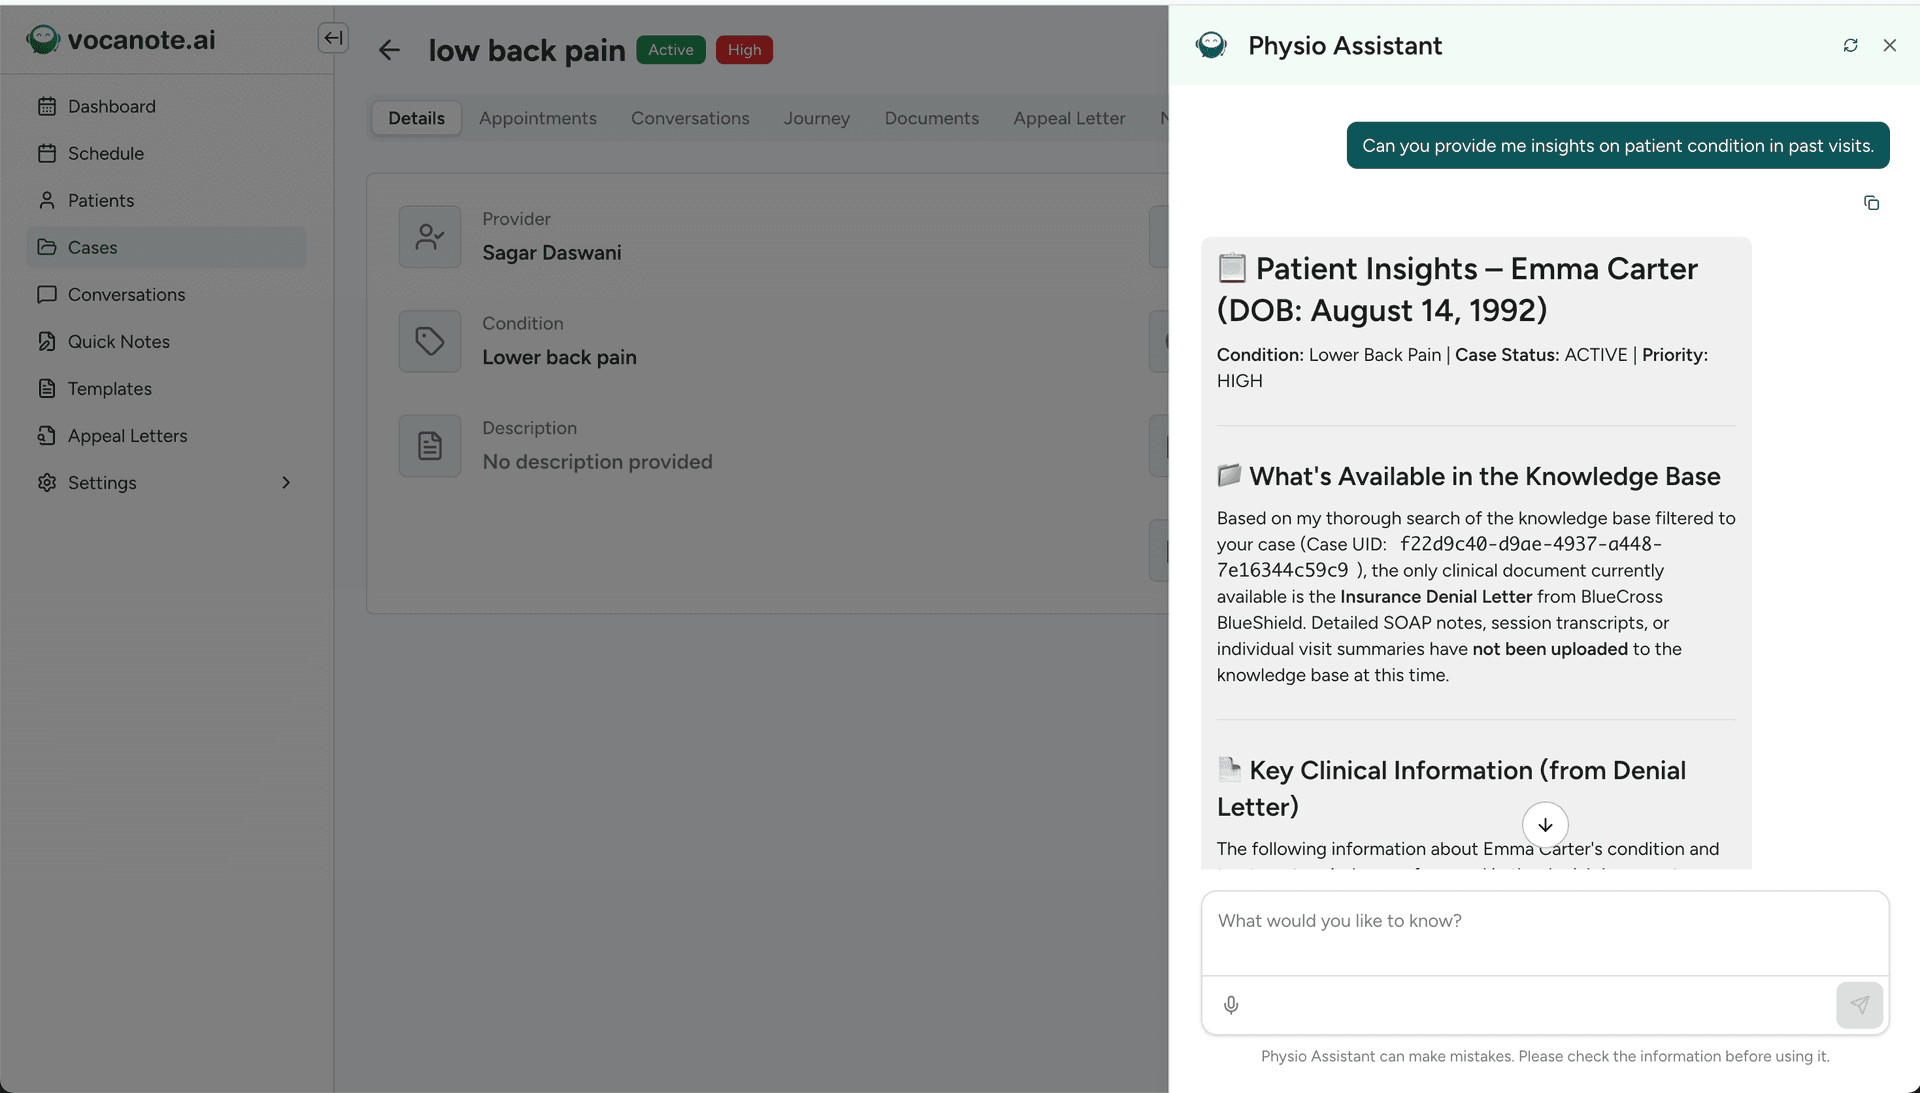Open Quick Notes from the sidebar
This screenshot has width=1920, height=1093.
pyautogui.click(x=118, y=341)
